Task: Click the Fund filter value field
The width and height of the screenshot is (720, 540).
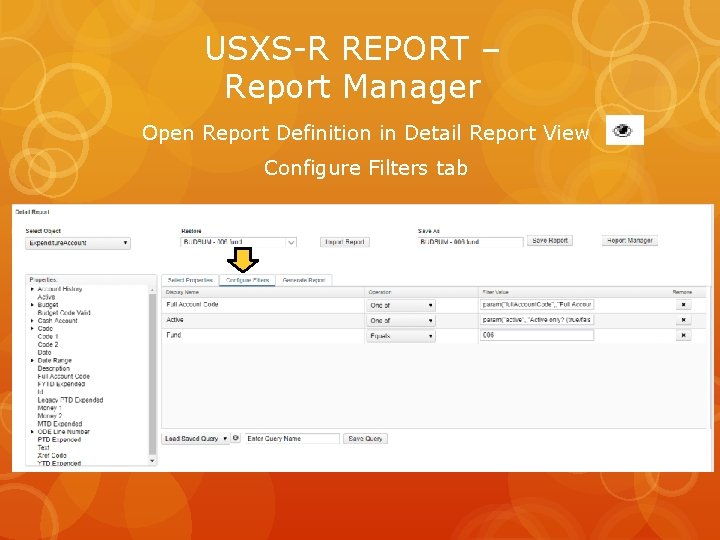Action: (x=537, y=335)
